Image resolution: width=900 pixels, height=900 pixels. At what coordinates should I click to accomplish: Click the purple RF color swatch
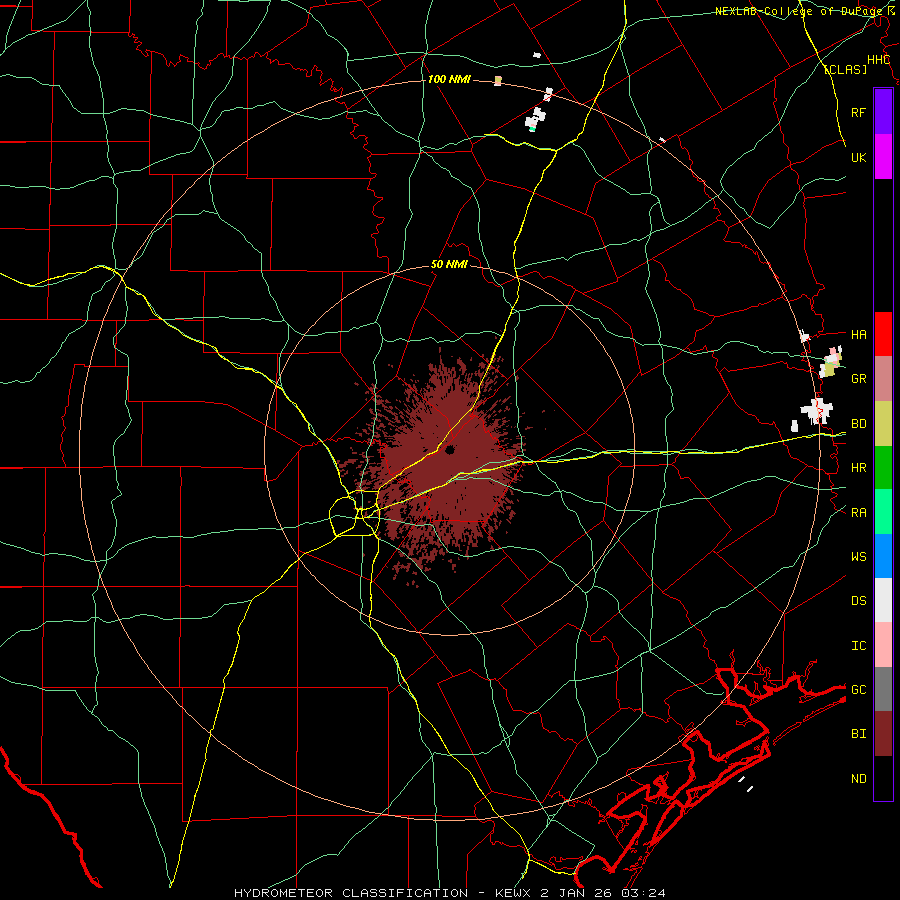pos(883,112)
